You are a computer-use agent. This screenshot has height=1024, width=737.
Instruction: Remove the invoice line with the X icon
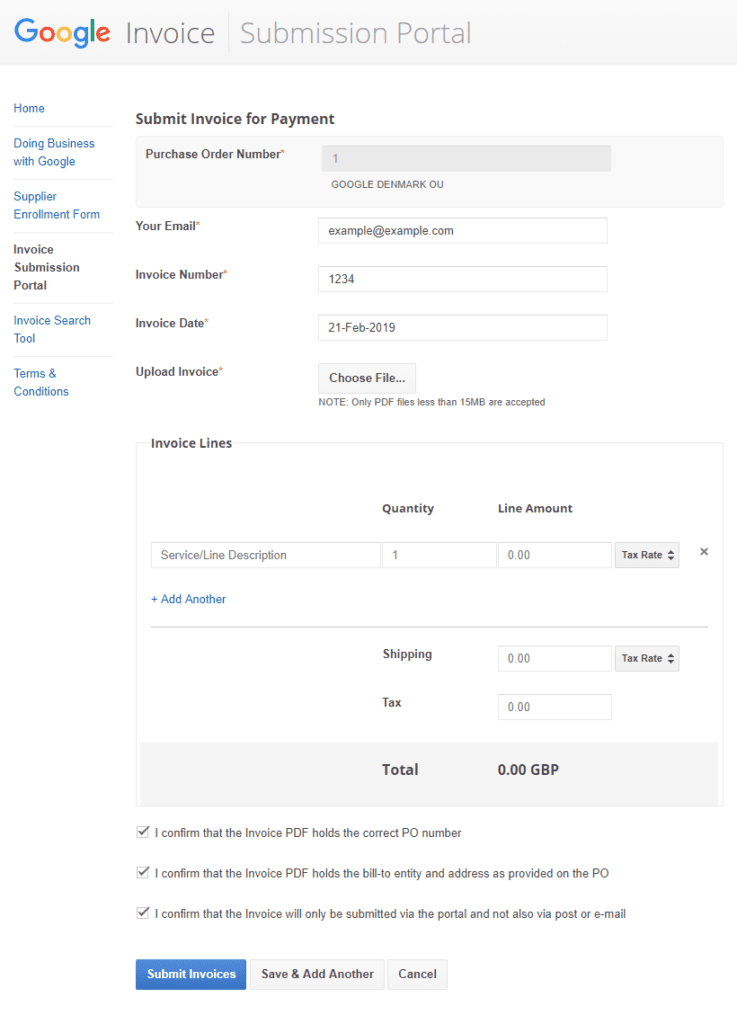coord(704,552)
